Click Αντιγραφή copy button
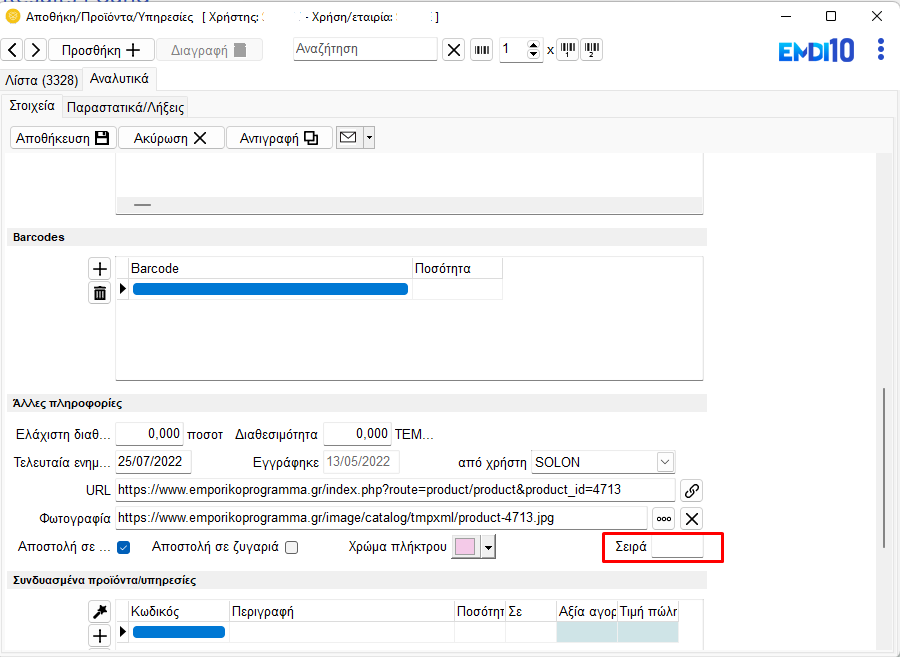The width and height of the screenshot is (900, 657). (279, 138)
